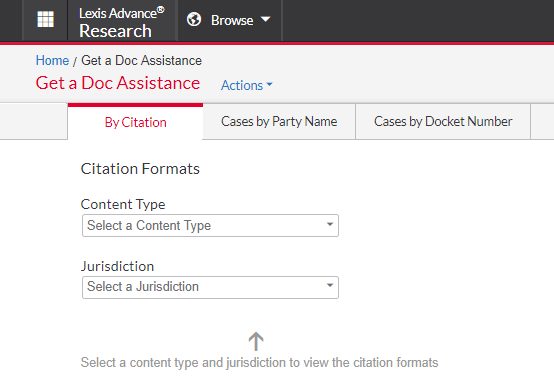Click the Lexis Advance Research logo
The width and height of the screenshot is (554, 383).
tap(122, 22)
